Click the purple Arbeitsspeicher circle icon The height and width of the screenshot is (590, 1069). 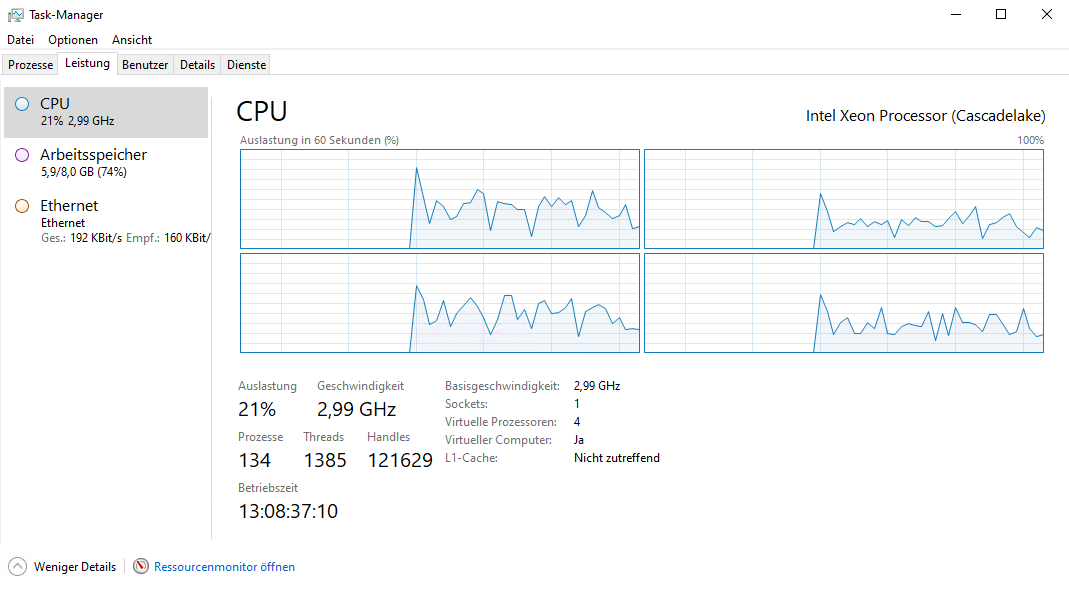point(22,155)
